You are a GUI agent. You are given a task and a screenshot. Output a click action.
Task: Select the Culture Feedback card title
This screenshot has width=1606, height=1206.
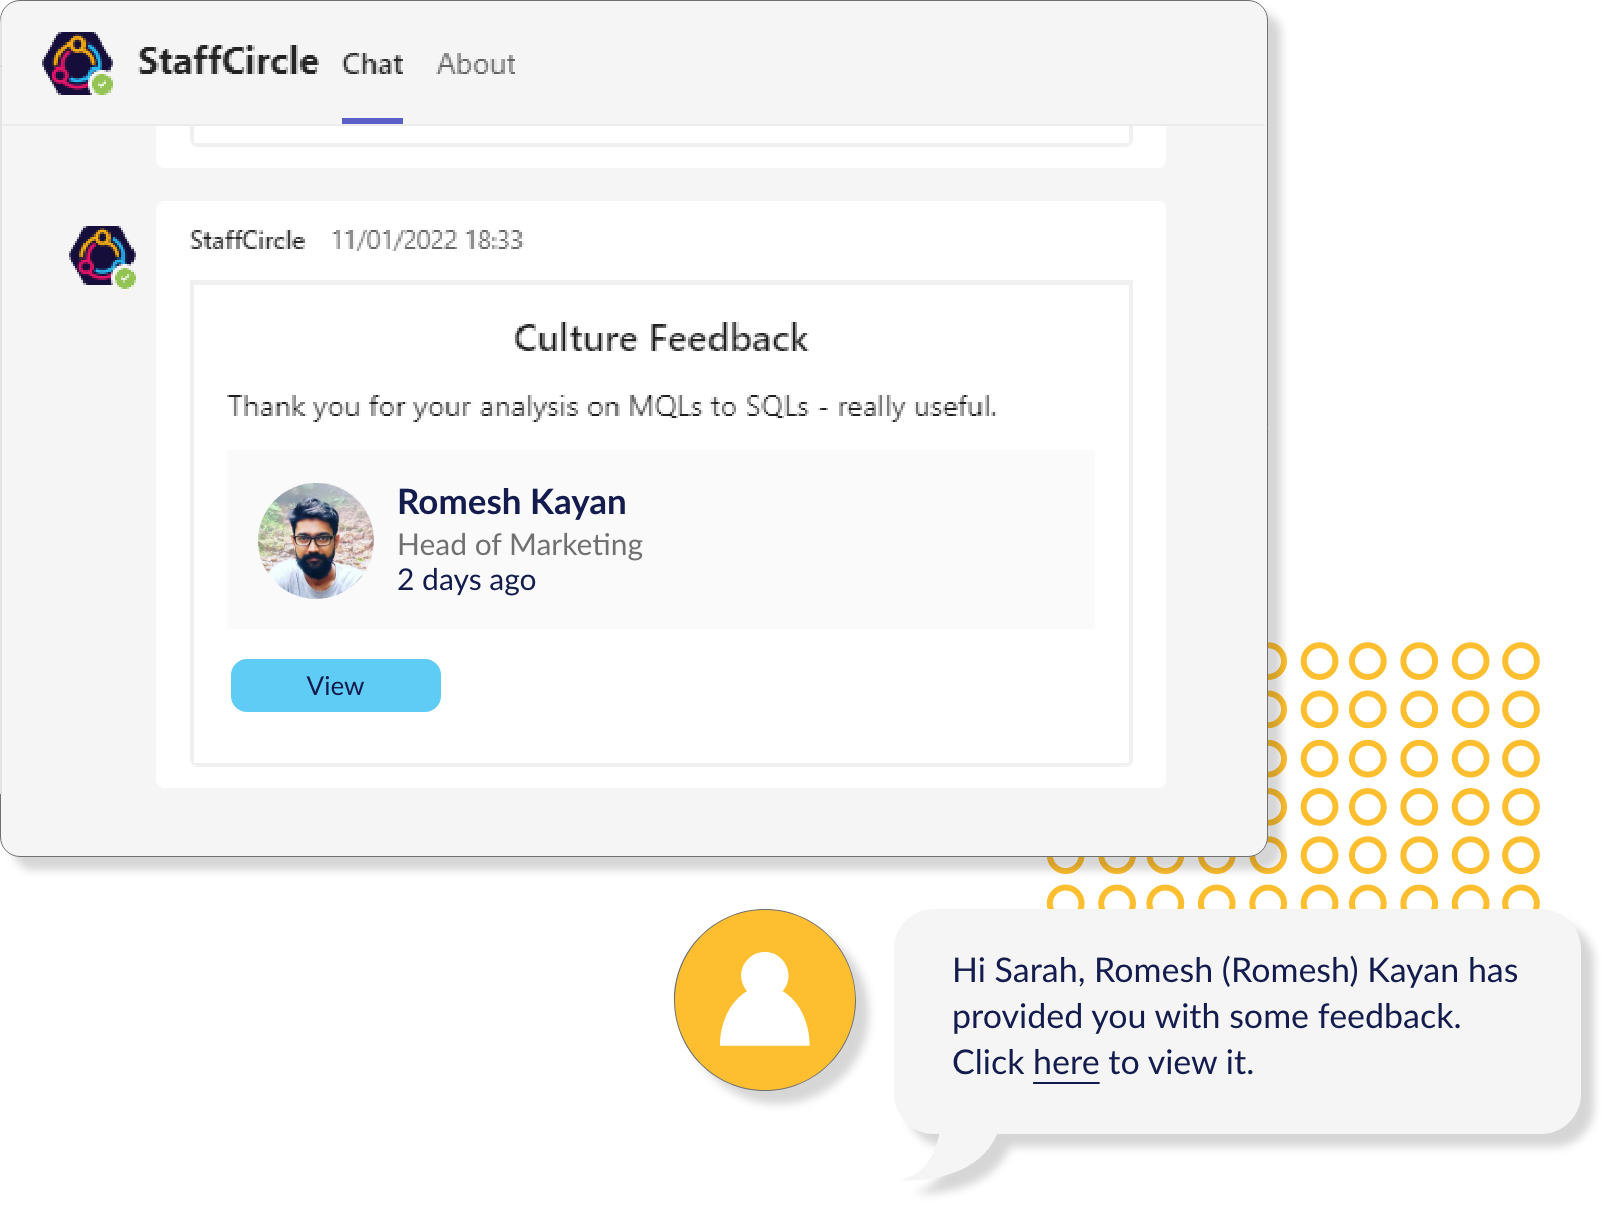[x=661, y=338]
